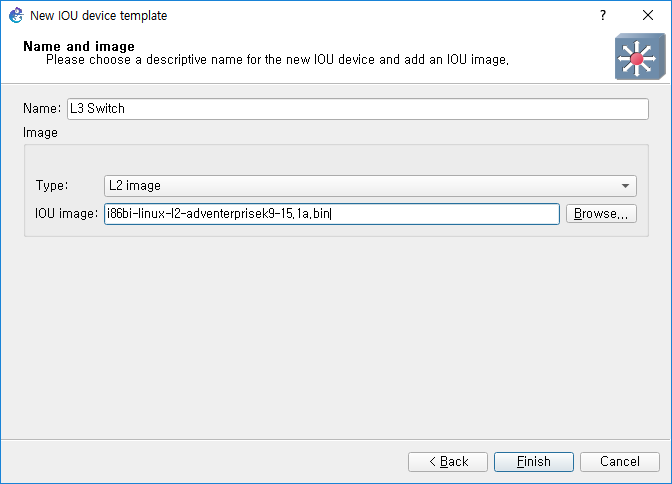The height and width of the screenshot is (484, 672).
Task: Click the 'Name and image' heading text
Action: (79, 46)
